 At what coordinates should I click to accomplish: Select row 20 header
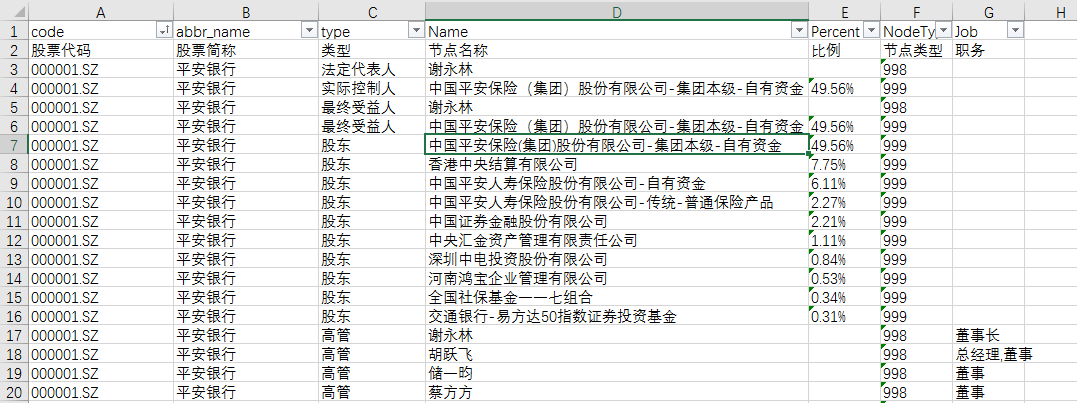[x=14, y=393]
